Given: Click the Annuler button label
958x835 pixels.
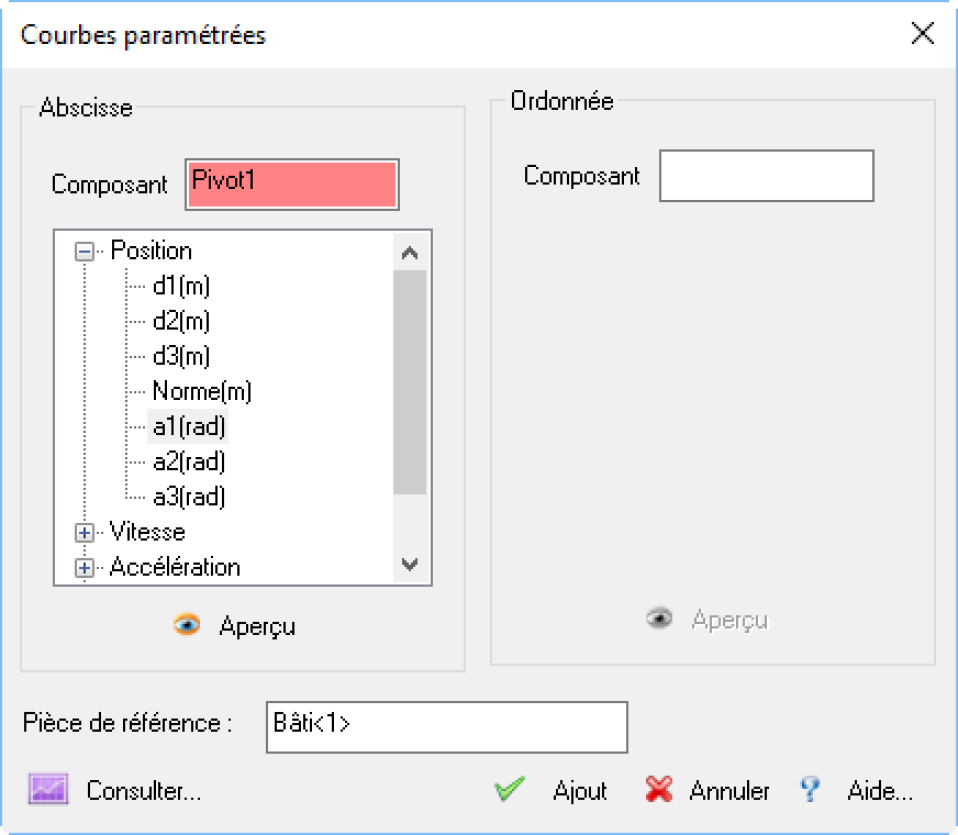Looking at the screenshot, I should 729,791.
